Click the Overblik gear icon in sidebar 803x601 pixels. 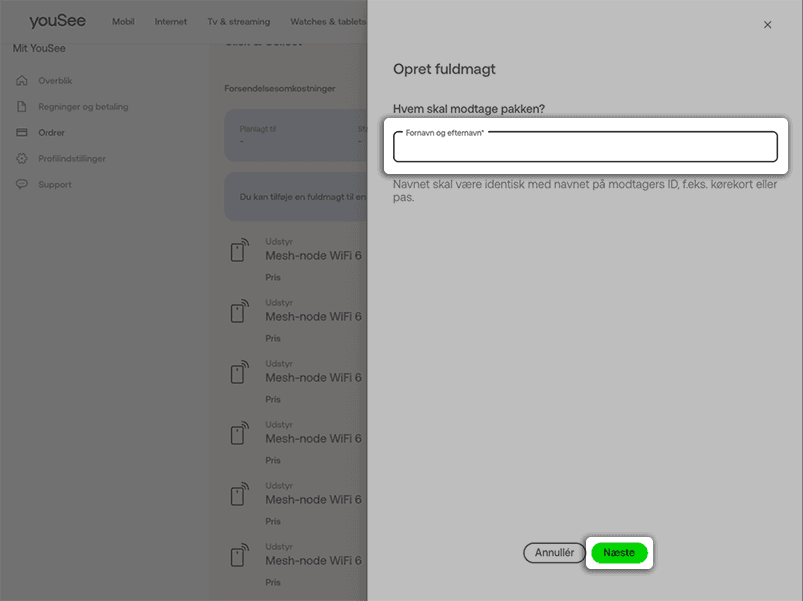[x=21, y=81]
